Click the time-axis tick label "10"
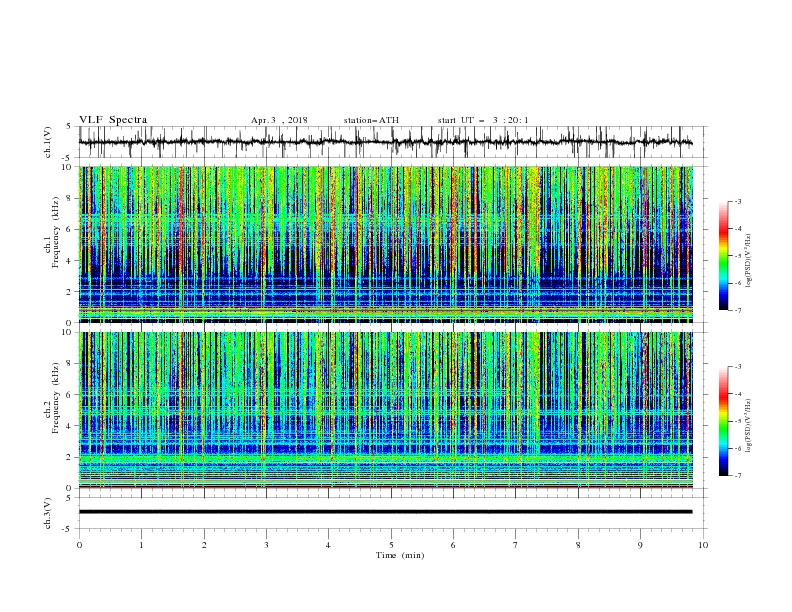This screenshot has width=792, height=612. 703,545
